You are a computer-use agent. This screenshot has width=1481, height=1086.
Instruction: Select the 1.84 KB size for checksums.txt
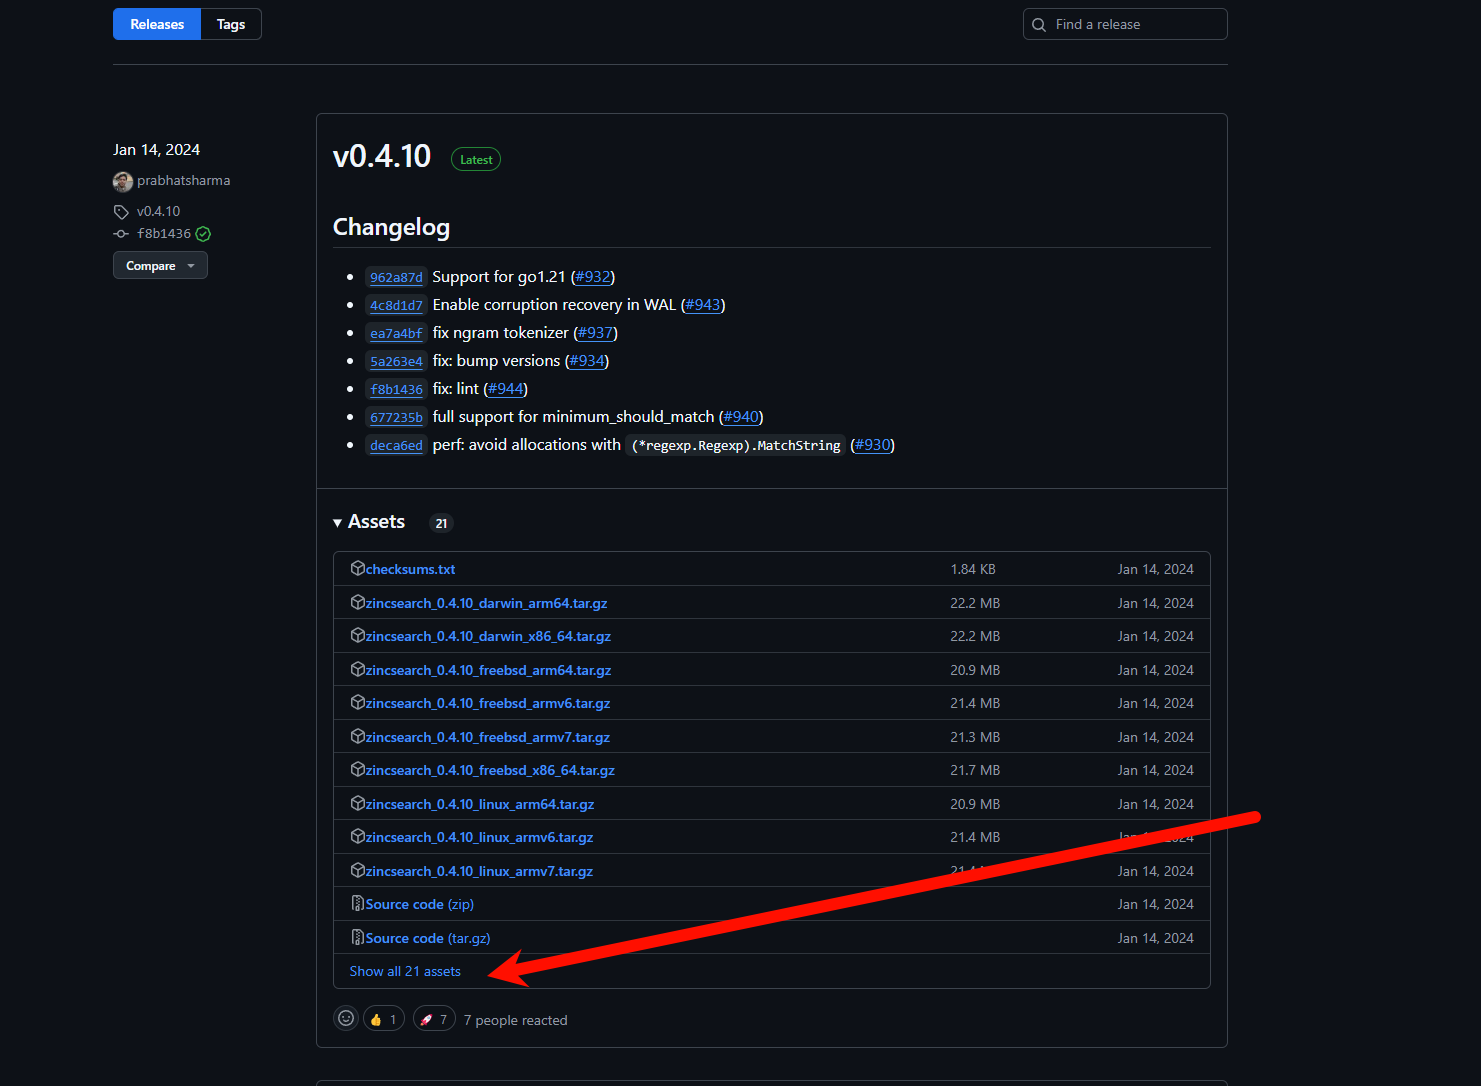(x=973, y=569)
